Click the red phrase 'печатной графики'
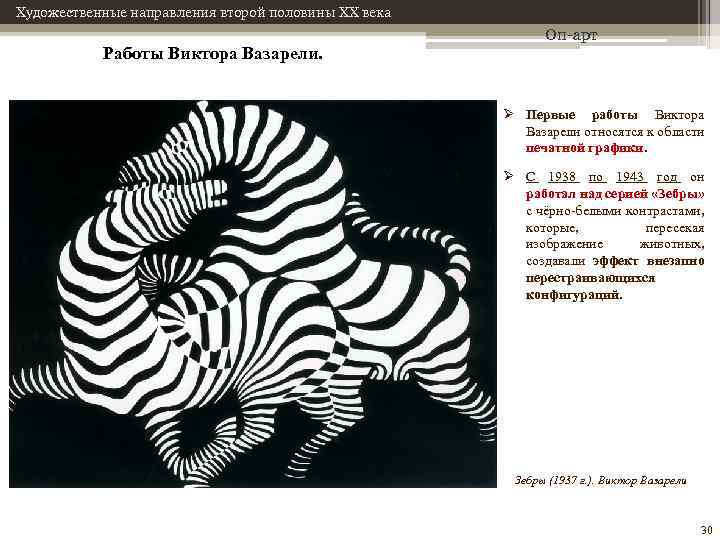This screenshot has width=720, height=540. pos(585,148)
